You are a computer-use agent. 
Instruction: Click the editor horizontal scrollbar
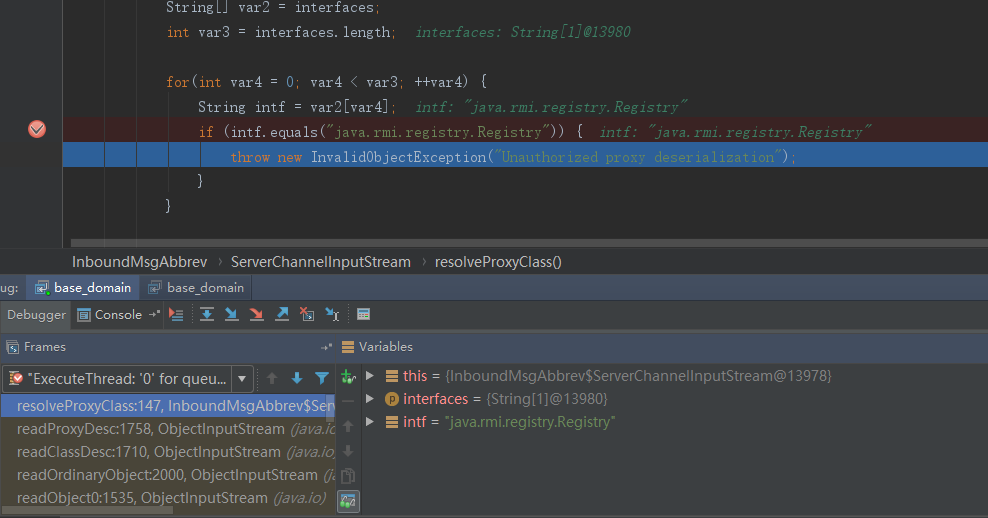tap(529, 243)
